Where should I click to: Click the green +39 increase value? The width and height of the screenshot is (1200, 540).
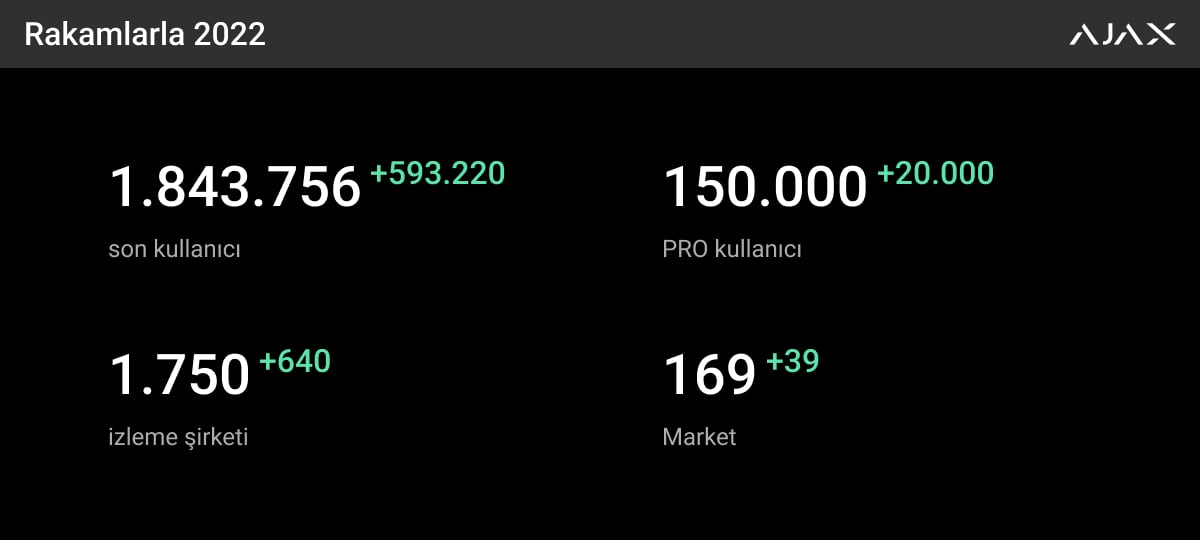(x=793, y=361)
